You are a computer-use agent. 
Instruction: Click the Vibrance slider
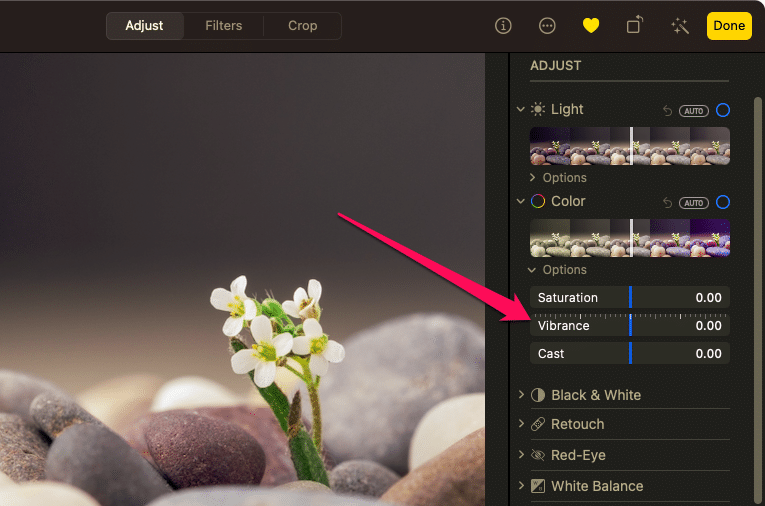tap(629, 326)
